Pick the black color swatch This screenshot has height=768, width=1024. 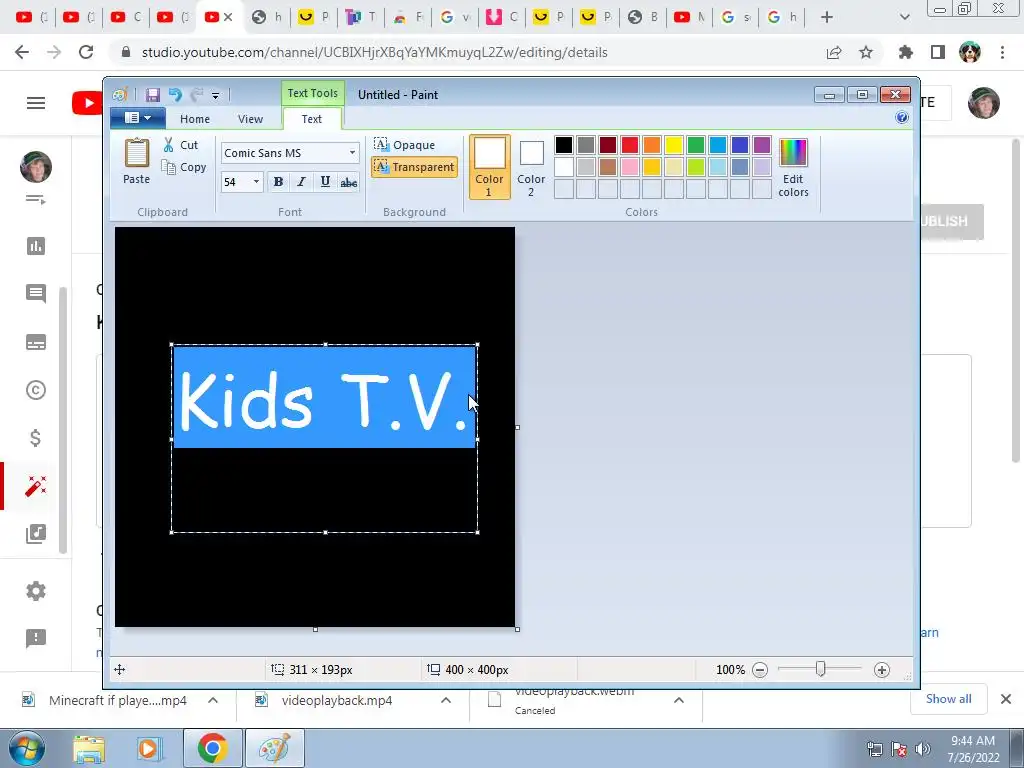click(x=564, y=145)
